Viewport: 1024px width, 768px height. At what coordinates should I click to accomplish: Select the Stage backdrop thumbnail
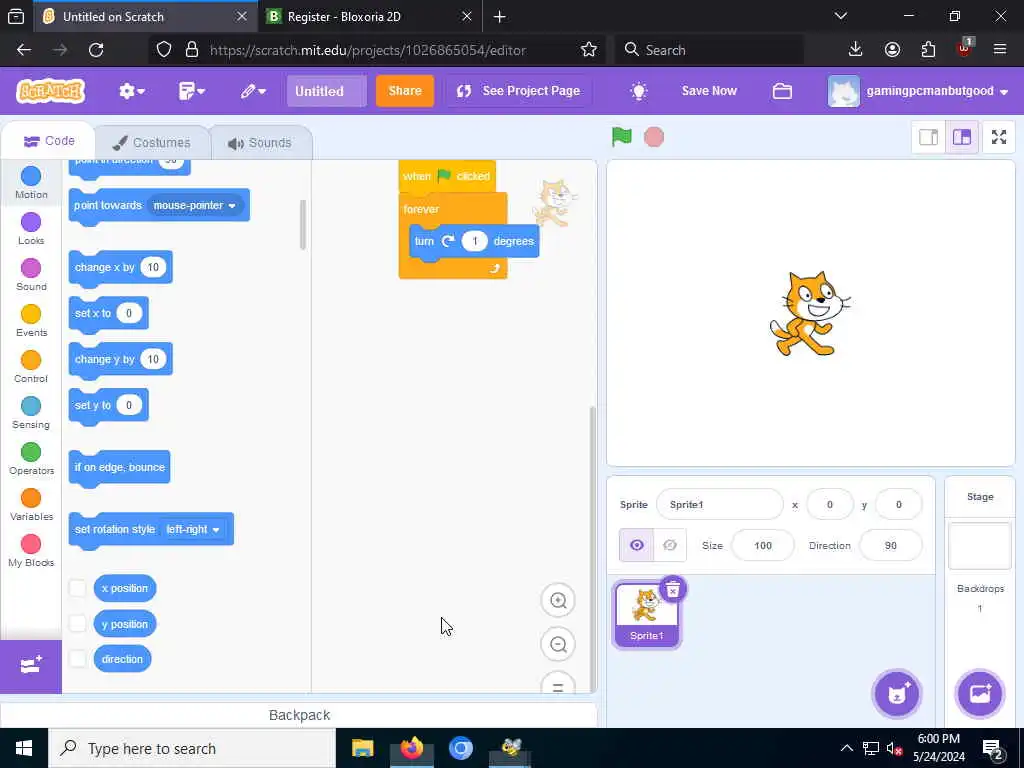(x=980, y=545)
